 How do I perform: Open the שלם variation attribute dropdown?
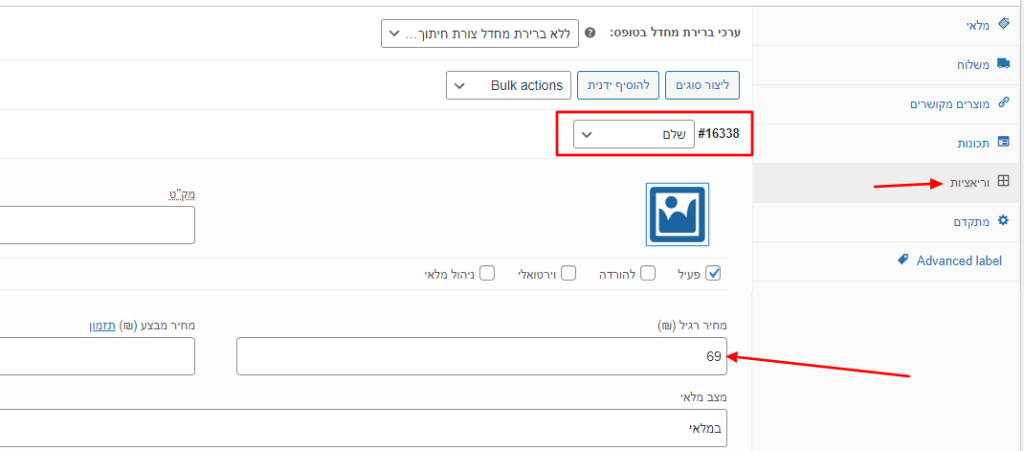click(x=634, y=133)
